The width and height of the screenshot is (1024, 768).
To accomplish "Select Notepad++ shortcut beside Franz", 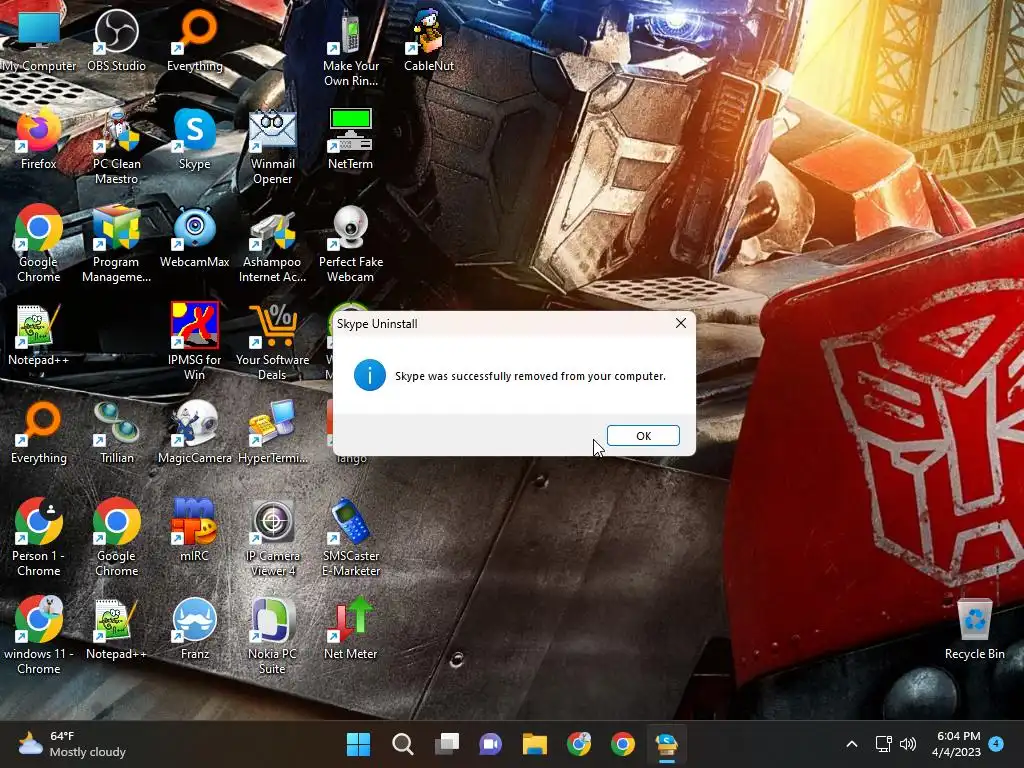I will pos(116,628).
